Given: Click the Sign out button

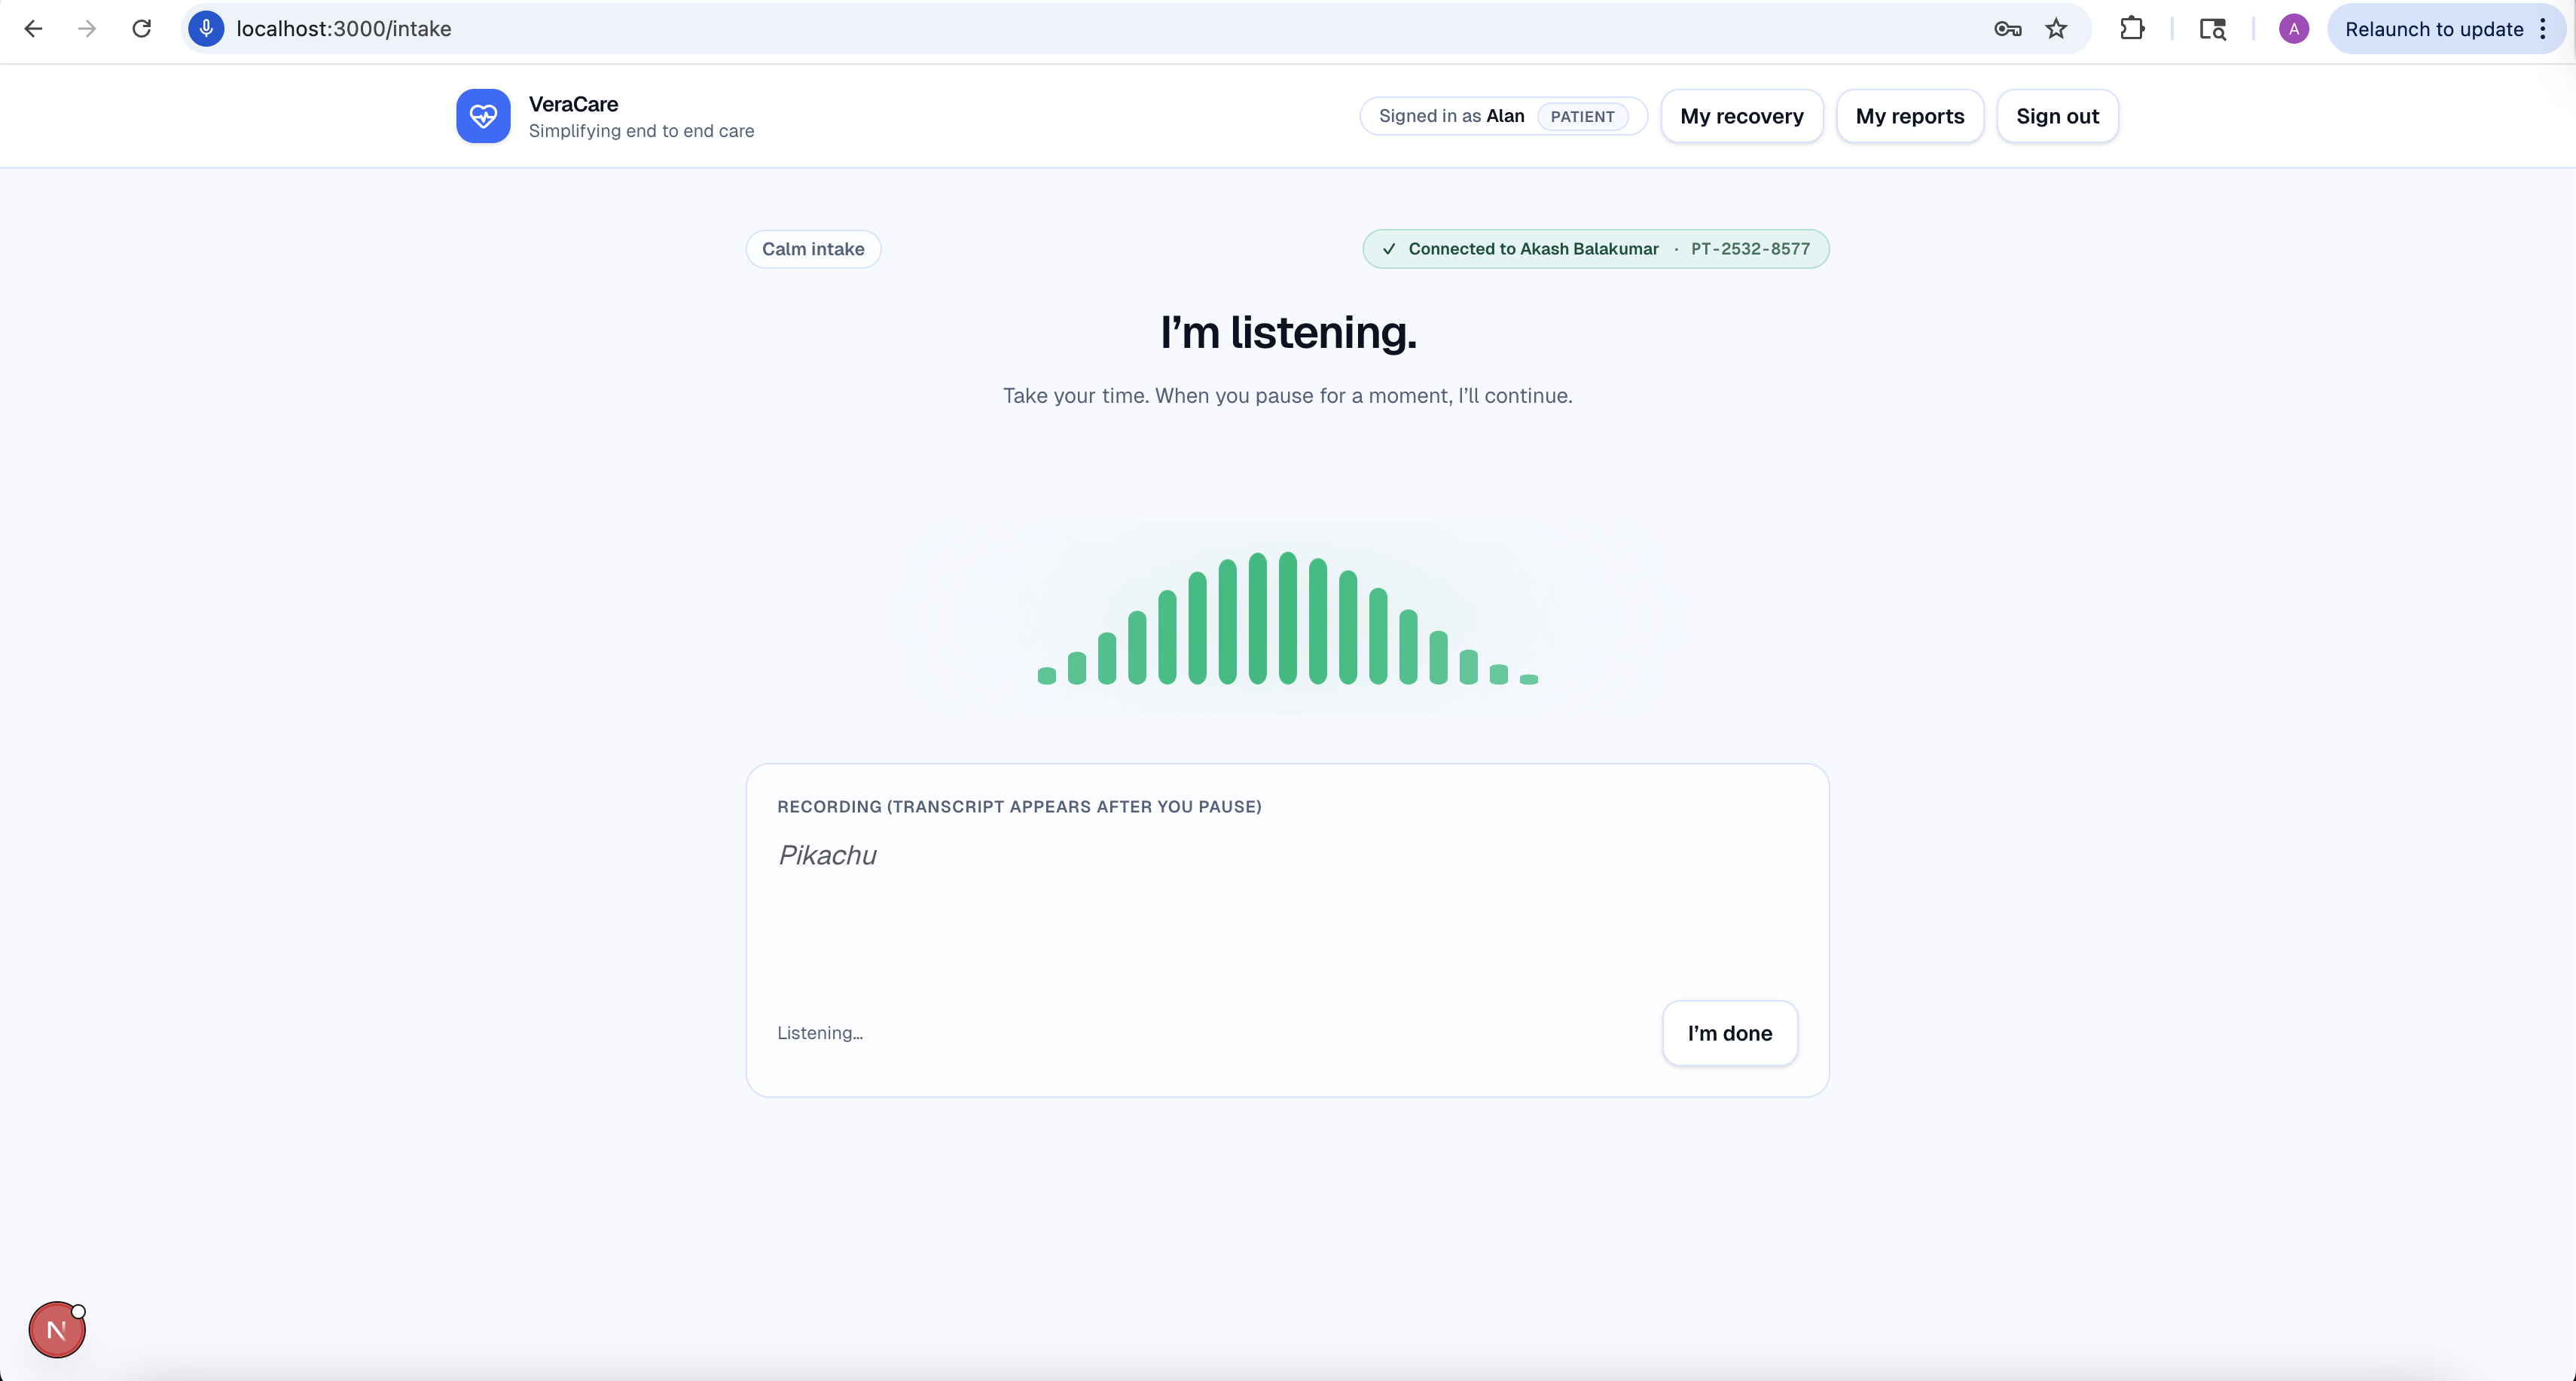Looking at the screenshot, I should pyautogui.click(x=2057, y=116).
